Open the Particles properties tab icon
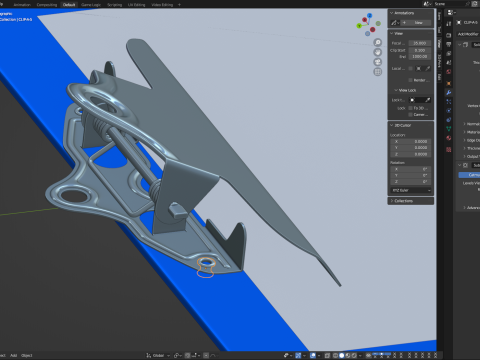480x360 pixels. 449,102
